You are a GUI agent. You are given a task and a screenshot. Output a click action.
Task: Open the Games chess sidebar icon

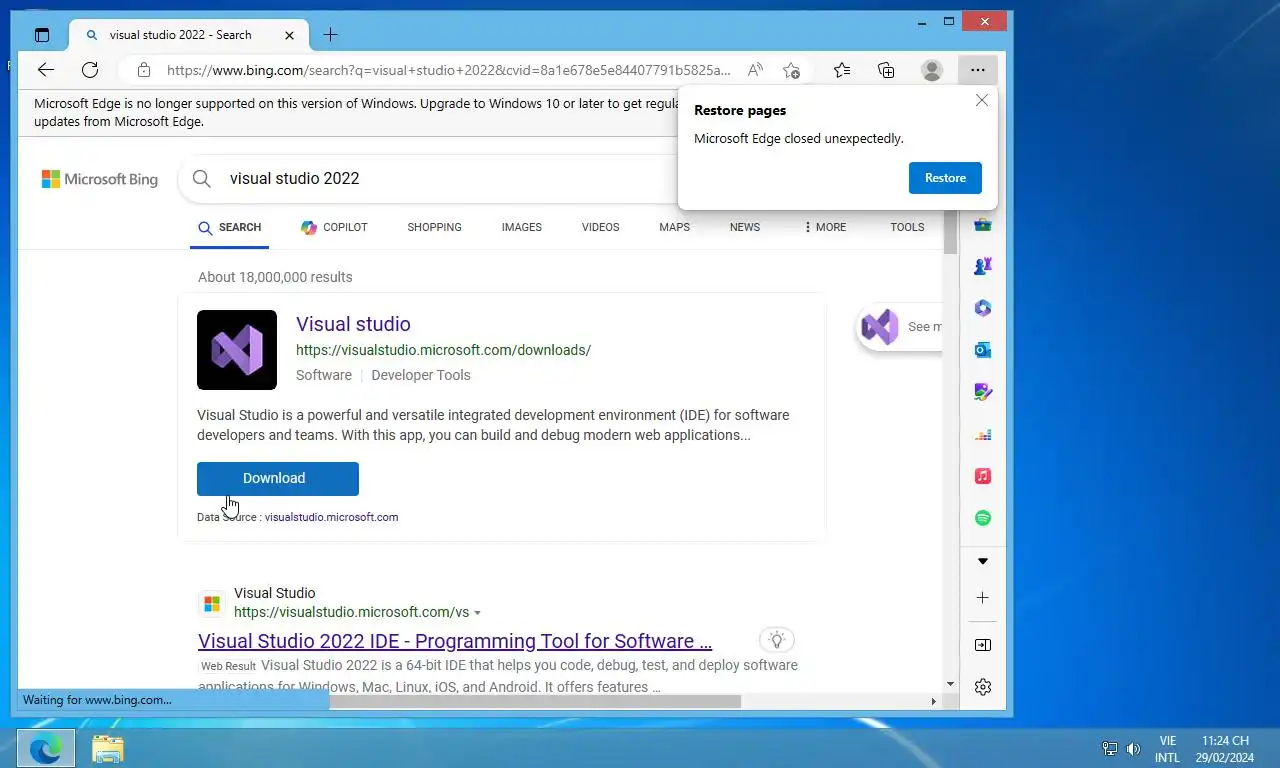point(983,266)
